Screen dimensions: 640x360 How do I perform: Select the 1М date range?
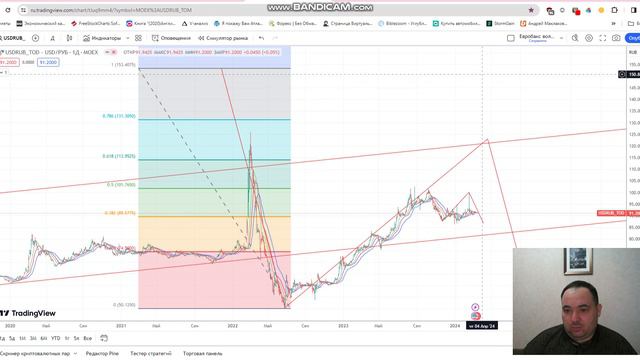(x=22, y=338)
